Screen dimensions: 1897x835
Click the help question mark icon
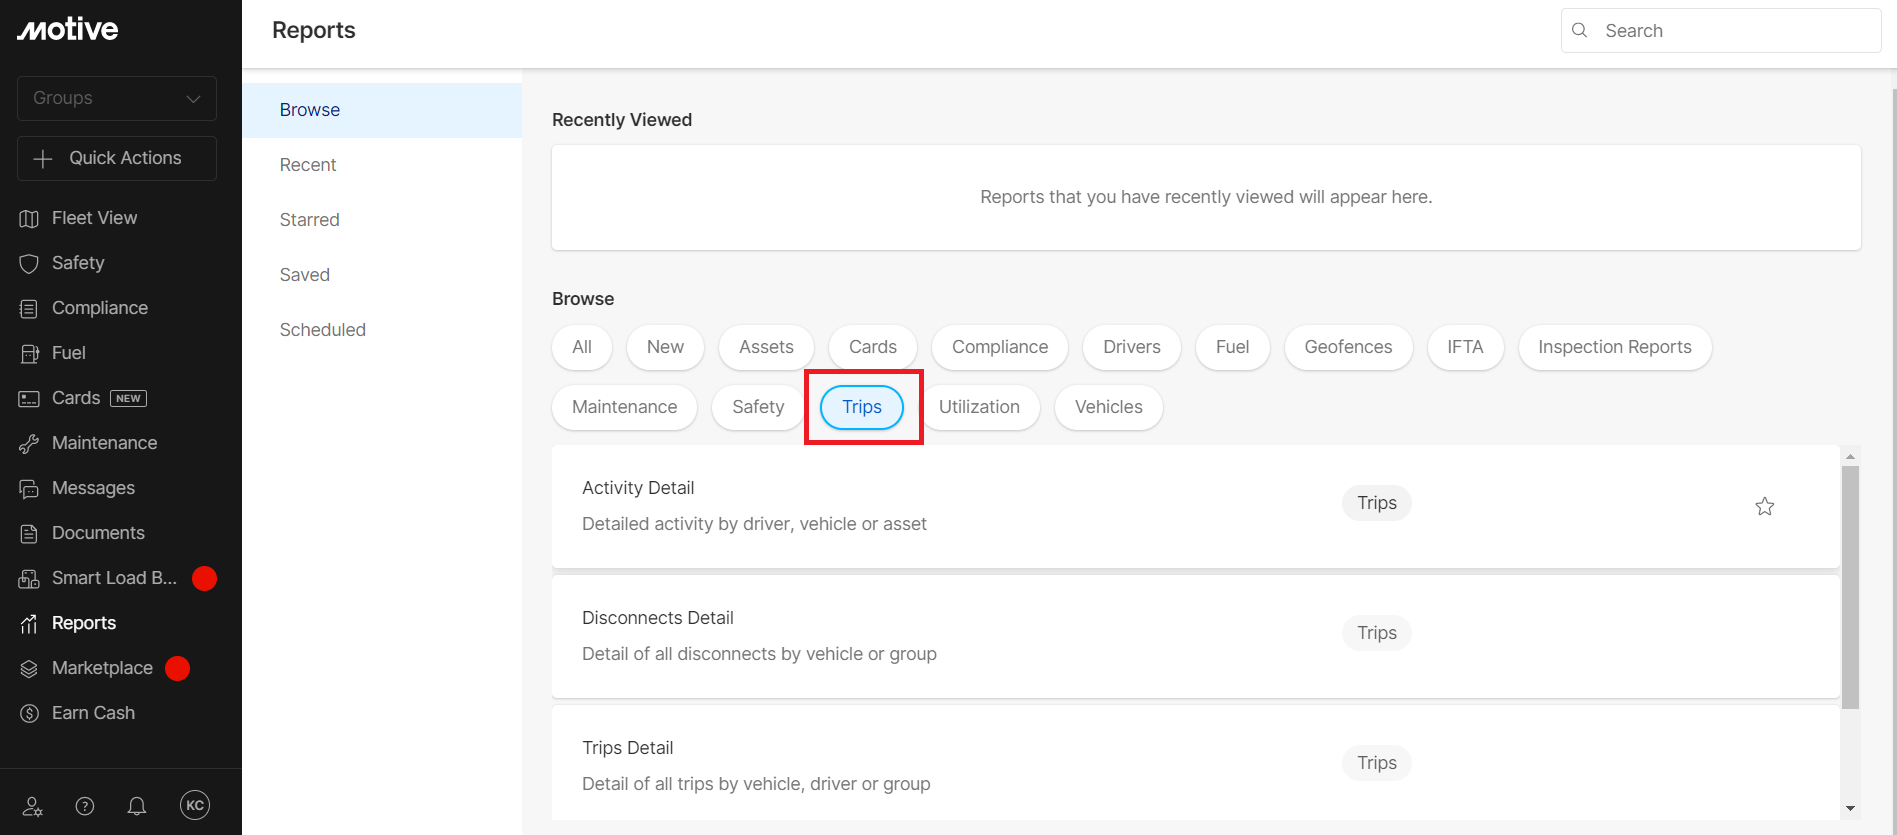coord(85,806)
